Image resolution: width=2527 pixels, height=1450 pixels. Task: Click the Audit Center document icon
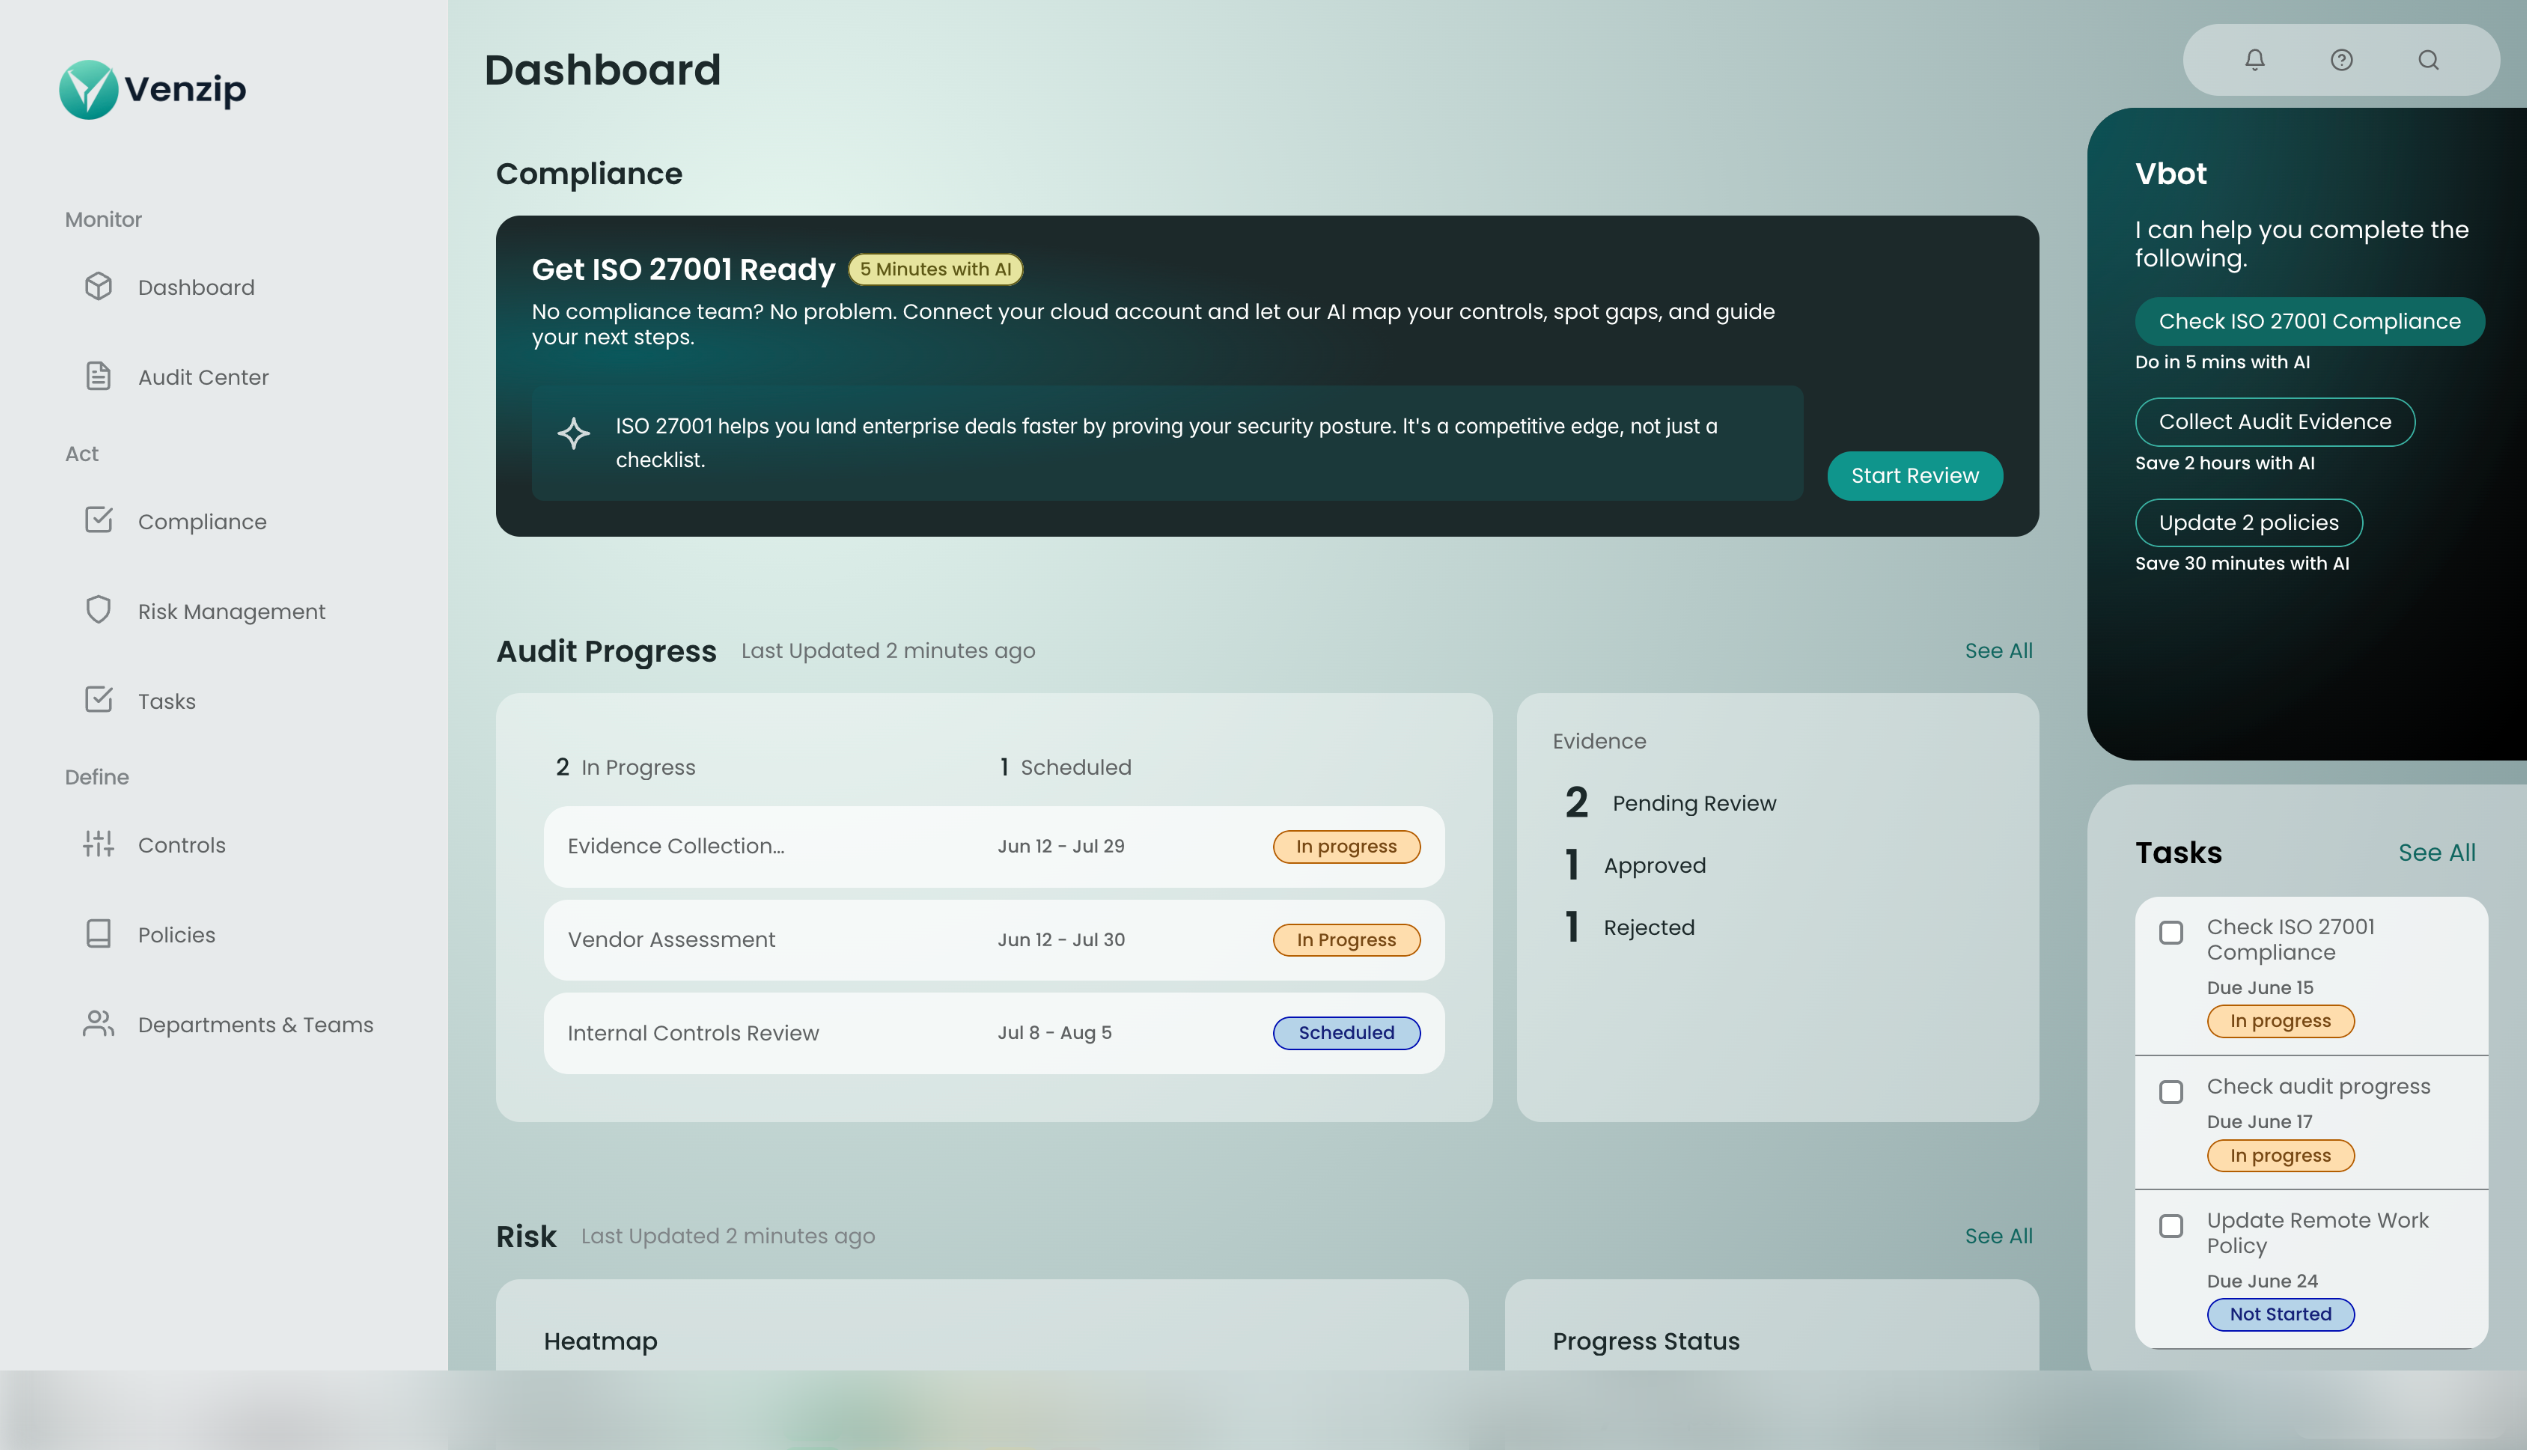pyautogui.click(x=98, y=377)
